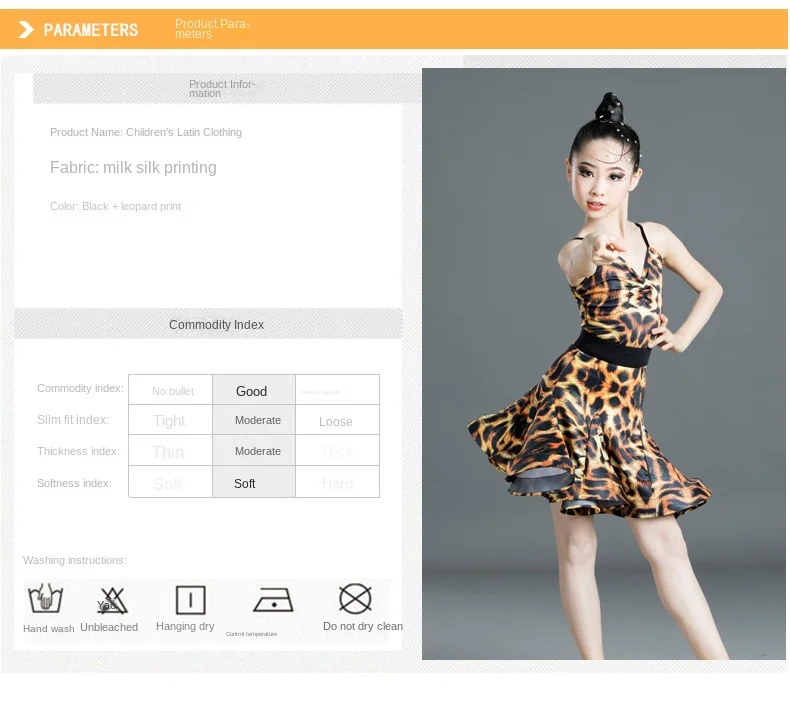Click the 'Softness index:' row label
This screenshot has width=790, height=710.
click(x=74, y=483)
